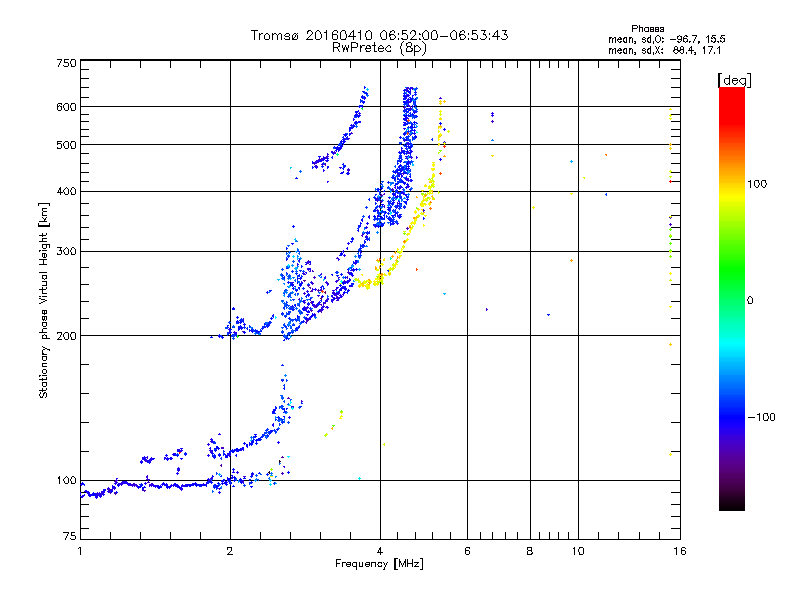Click the 'RwPretec (8p)' subtitle
This screenshot has width=800, height=600.
[x=379, y=48]
